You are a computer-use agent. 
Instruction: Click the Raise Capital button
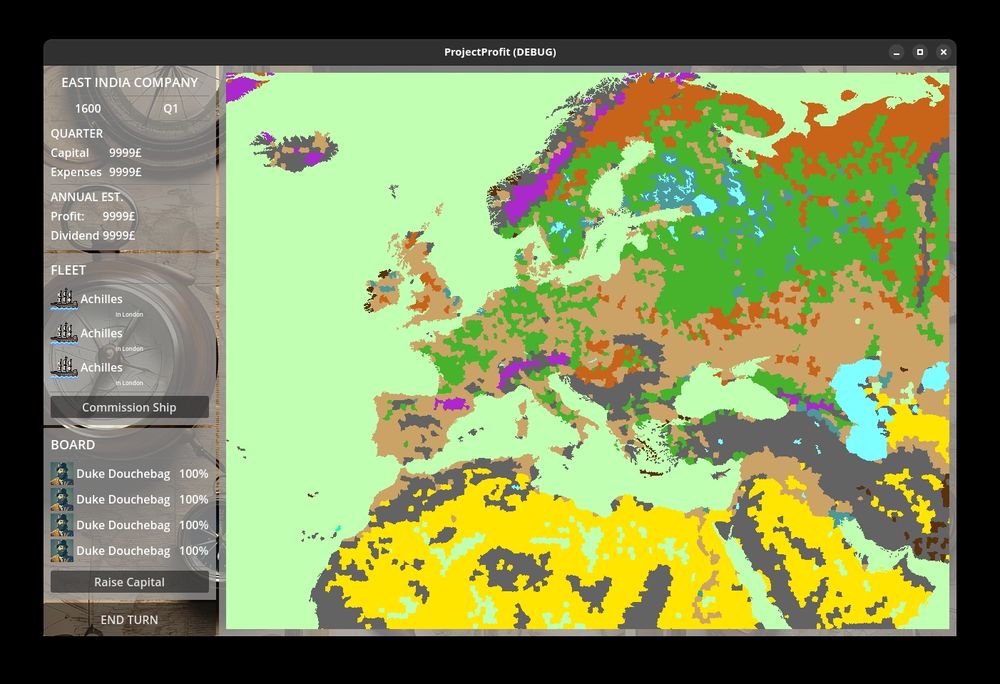[x=129, y=582]
